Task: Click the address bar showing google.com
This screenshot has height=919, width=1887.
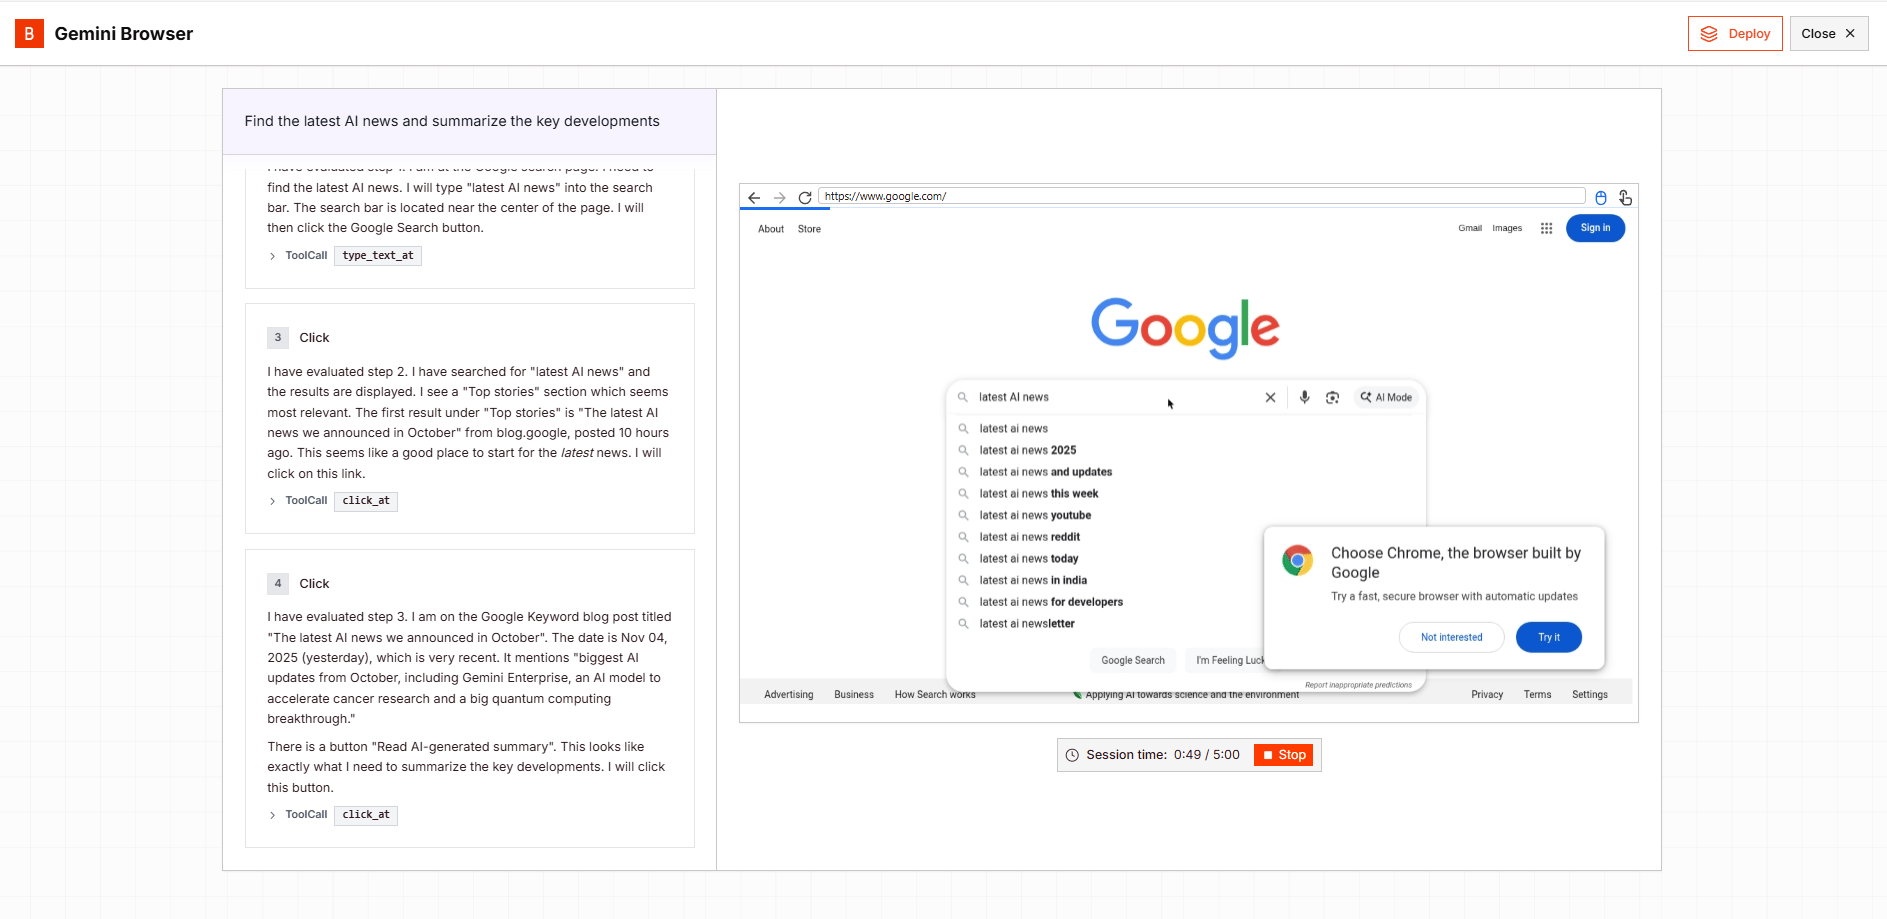Action: pos(1202,197)
